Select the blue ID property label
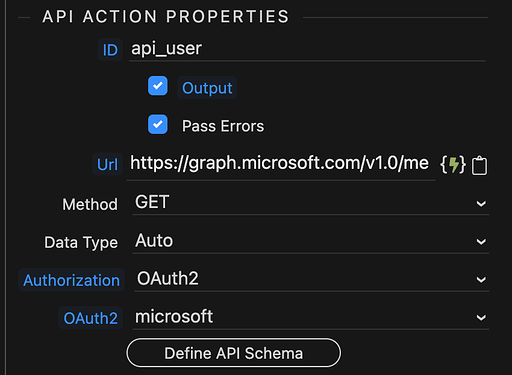Image resolution: width=512 pixels, height=375 pixels. [110, 50]
